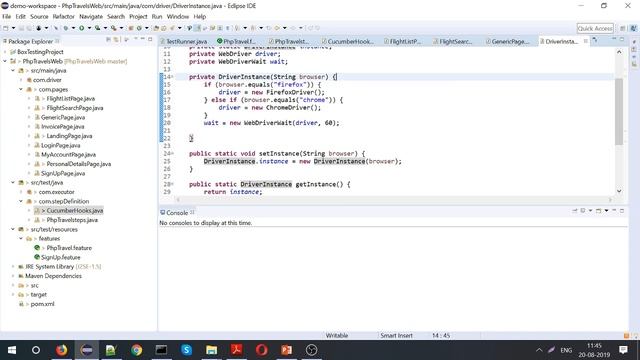Expand the com.driver package

point(21,80)
